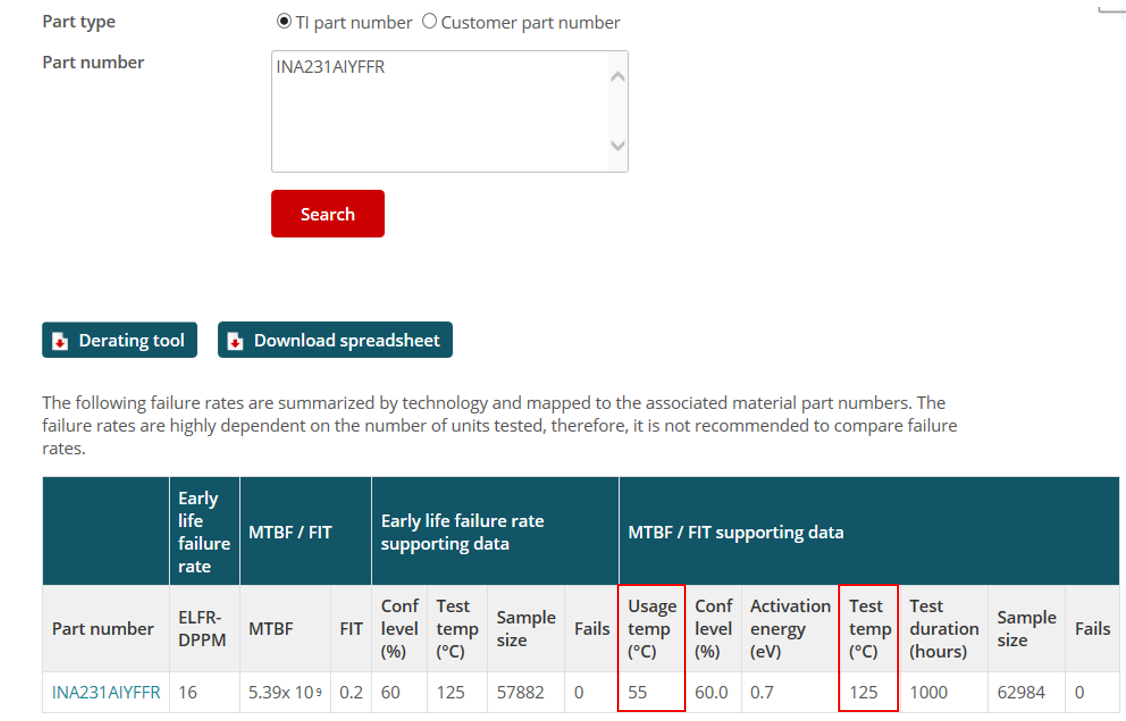Select the TI part number radio button
The height and width of the screenshot is (721, 1126).
tap(284, 22)
